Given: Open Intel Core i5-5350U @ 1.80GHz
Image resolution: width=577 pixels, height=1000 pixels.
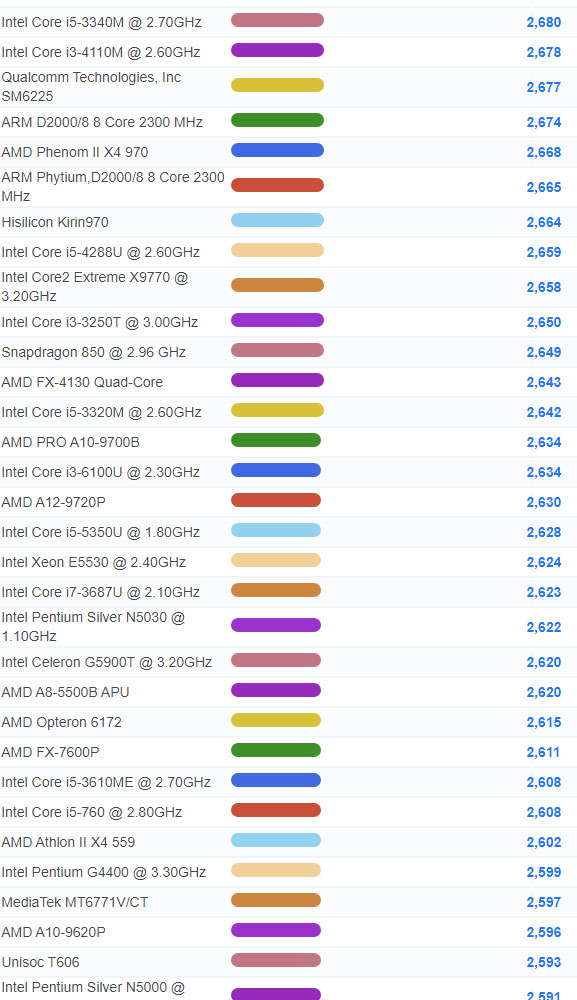Looking at the screenshot, I should [101, 533].
